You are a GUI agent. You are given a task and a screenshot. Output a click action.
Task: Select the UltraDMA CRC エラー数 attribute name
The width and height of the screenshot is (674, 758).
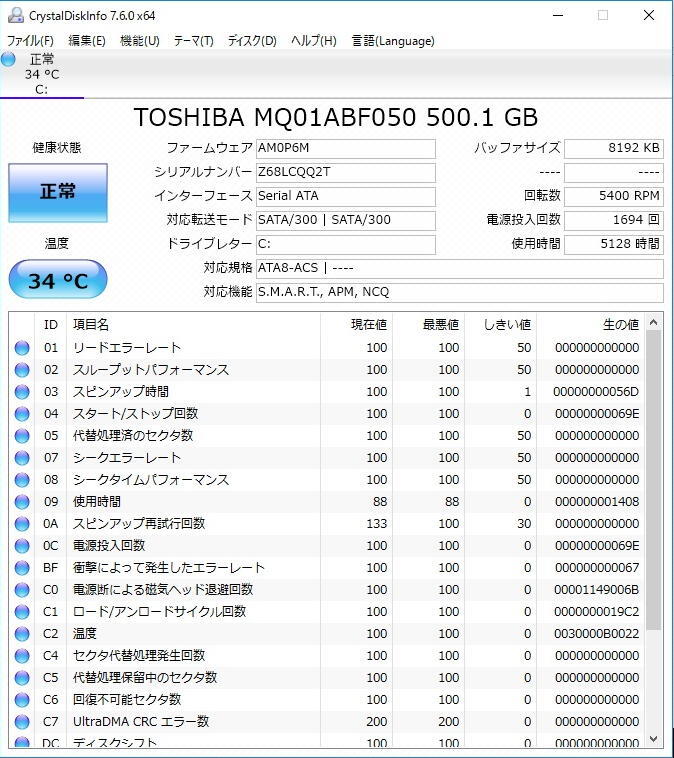tap(141, 722)
